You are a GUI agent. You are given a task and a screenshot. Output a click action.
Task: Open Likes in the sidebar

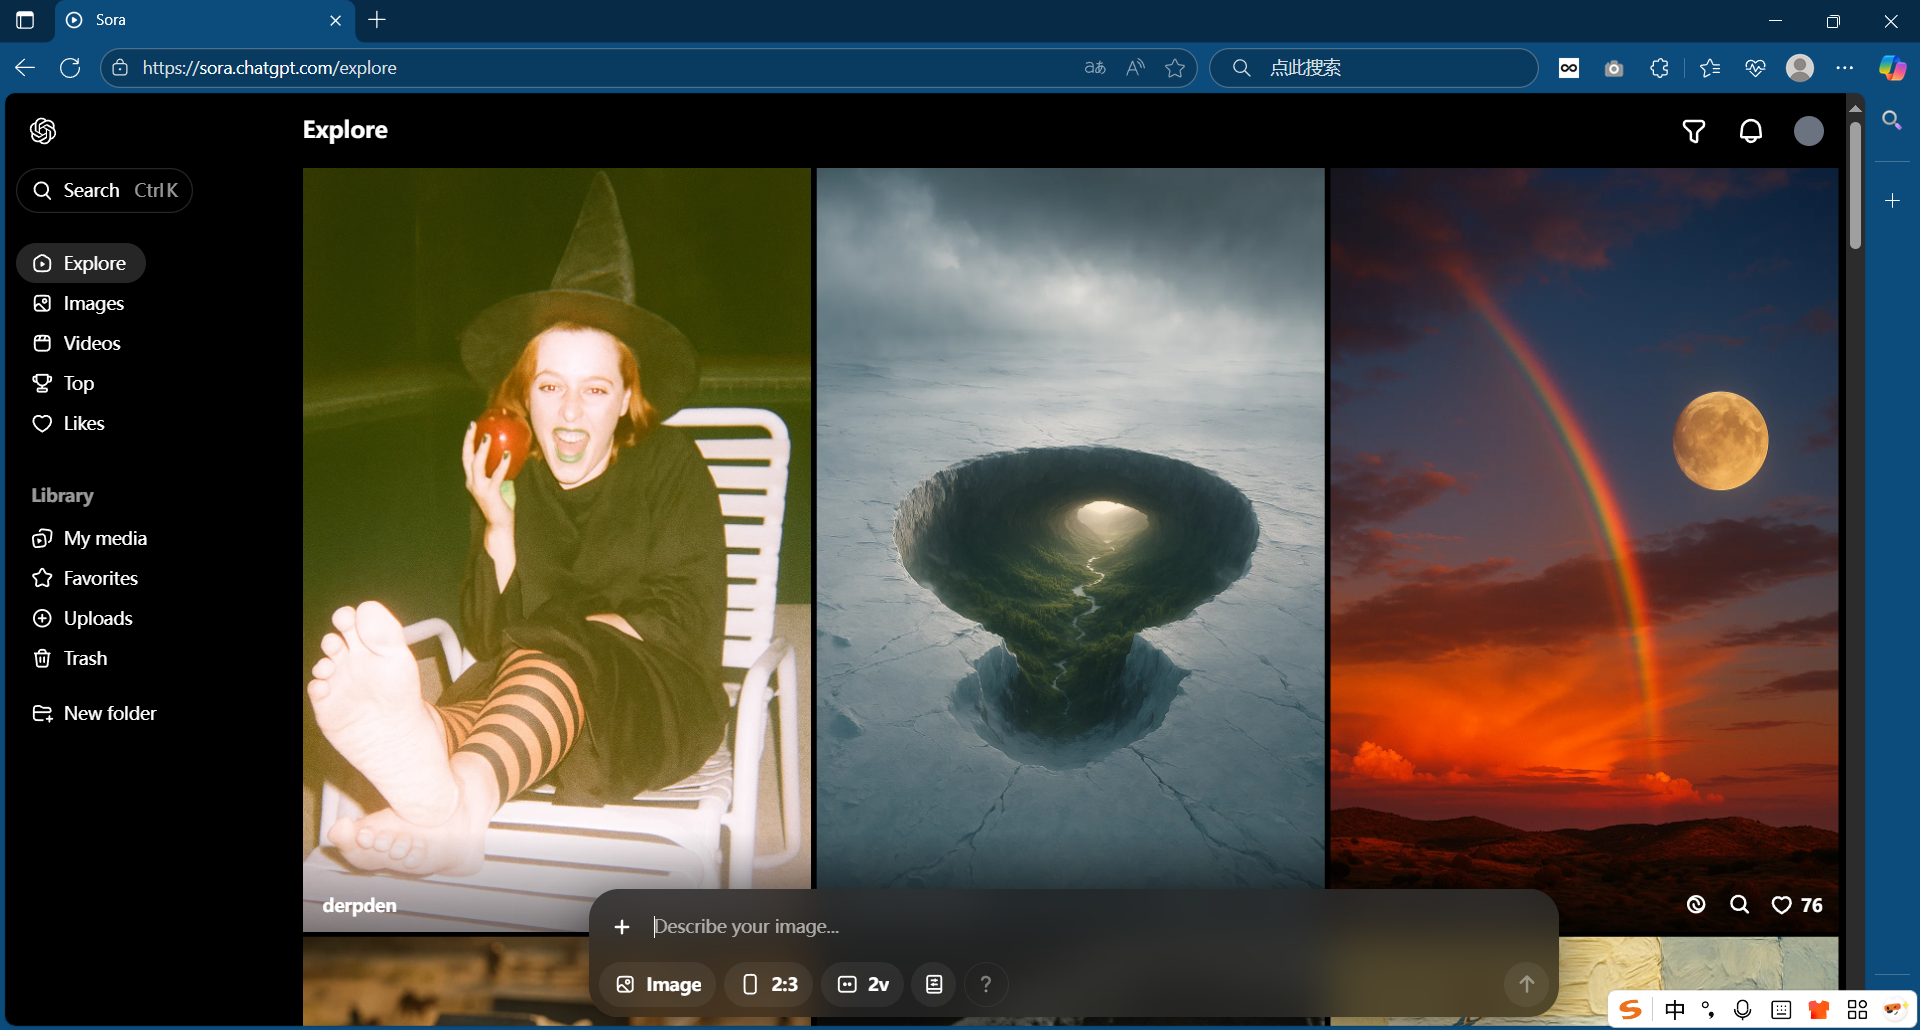(69, 423)
